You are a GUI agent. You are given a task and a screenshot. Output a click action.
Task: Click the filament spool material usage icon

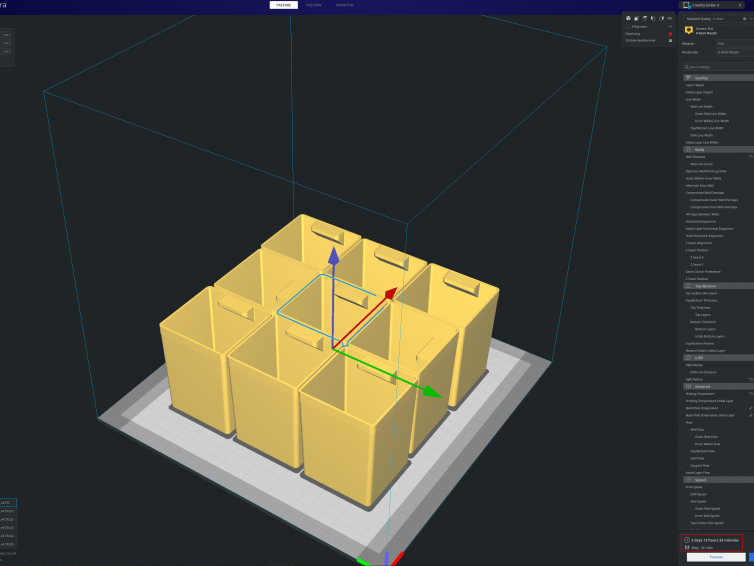(687, 547)
